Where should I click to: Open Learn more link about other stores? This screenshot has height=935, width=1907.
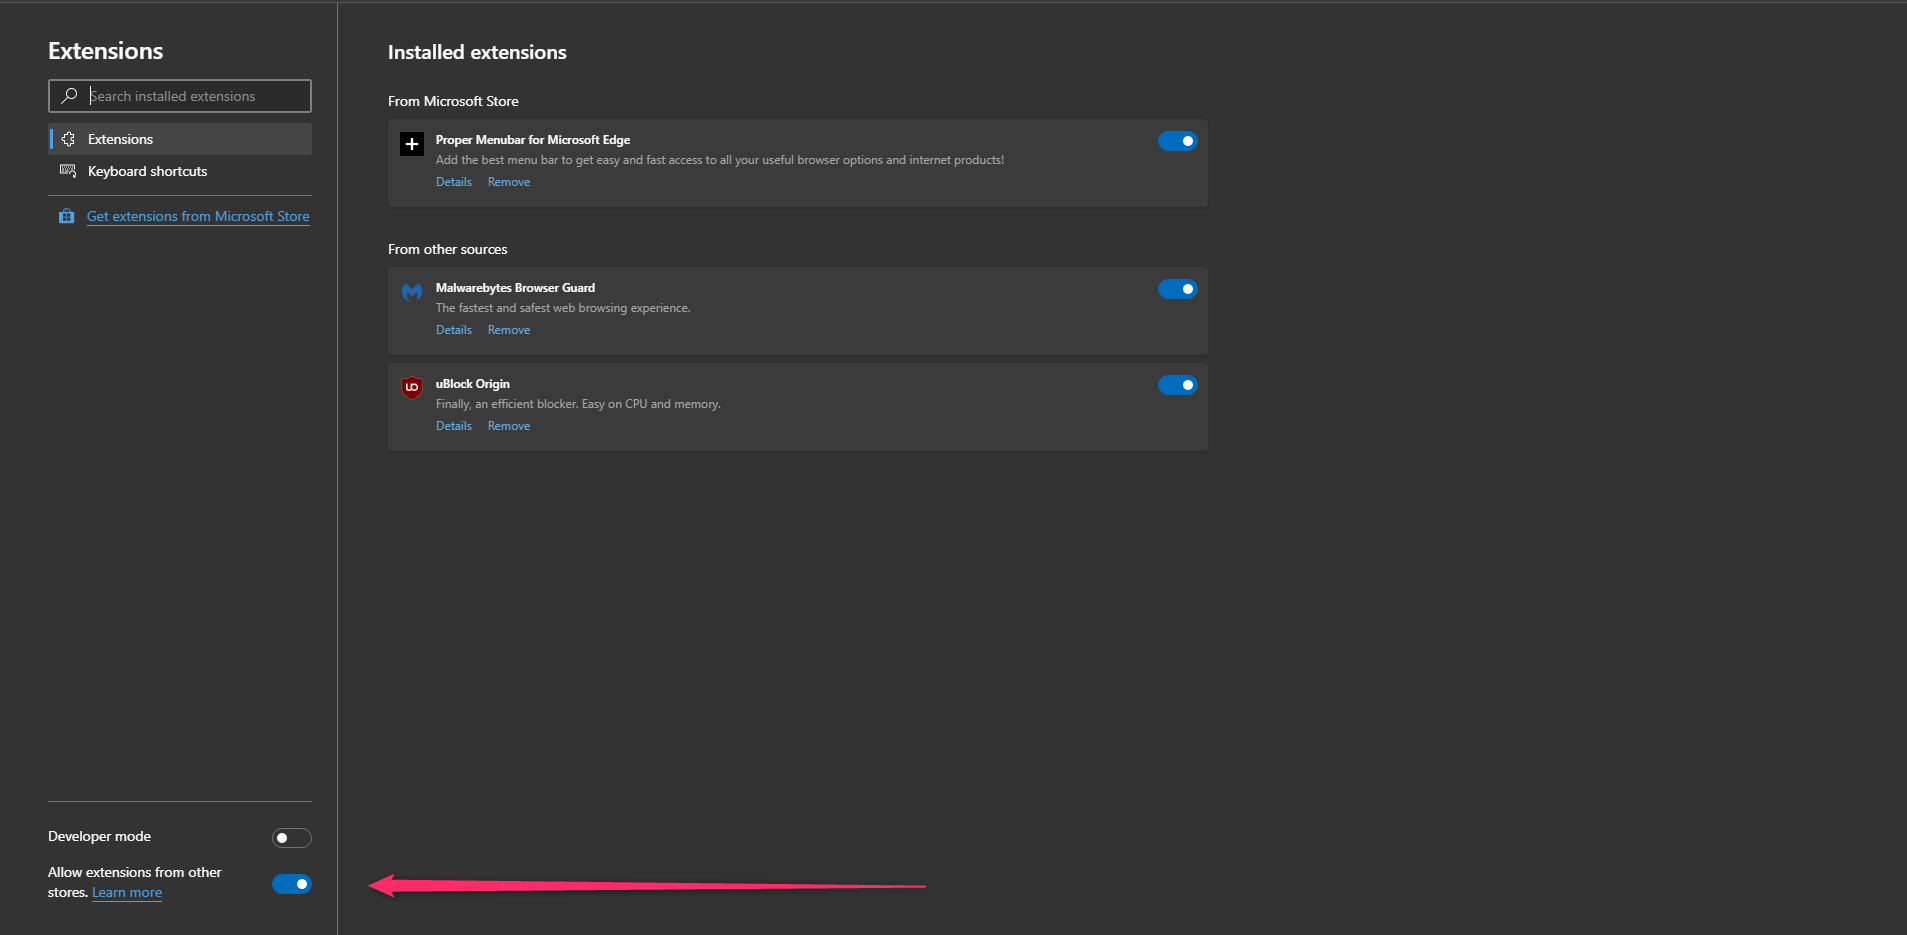point(127,893)
